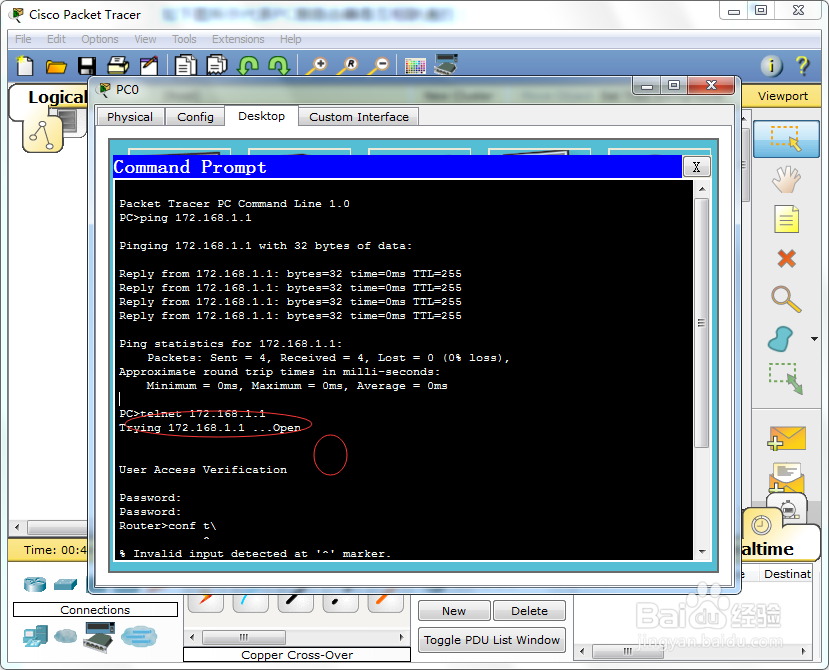Click the Open folder toolbar icon
The height and width of the screenshot is (670, 829).
(x=56, y=66)
